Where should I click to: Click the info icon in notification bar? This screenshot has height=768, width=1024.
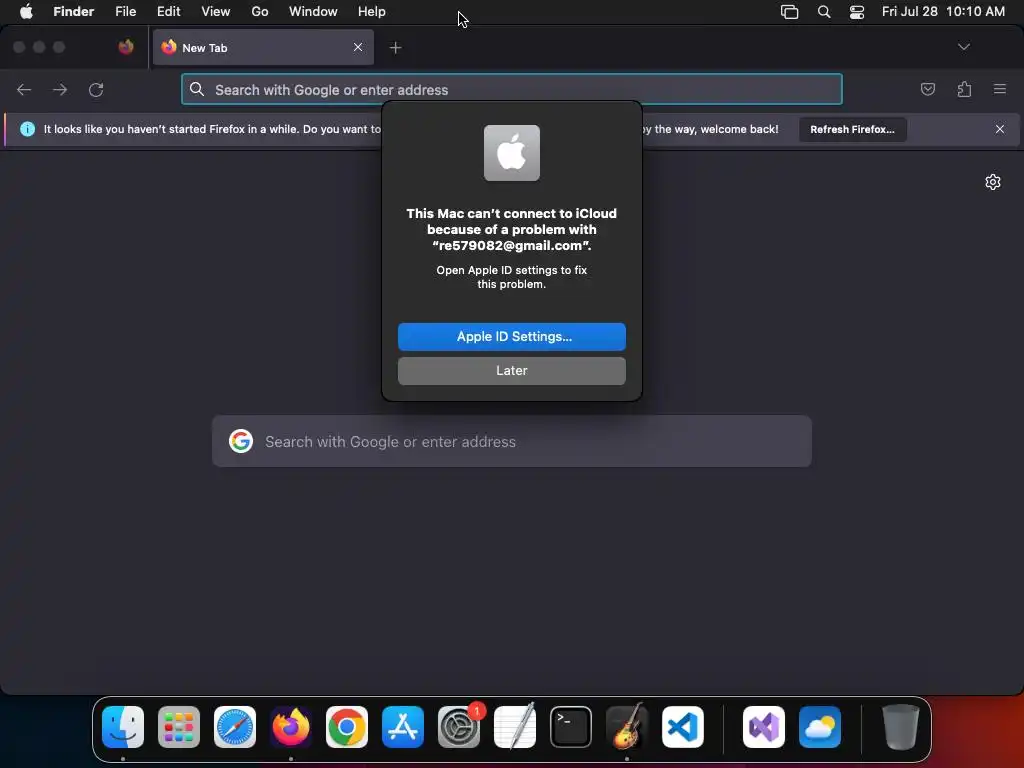pos(27,129)
